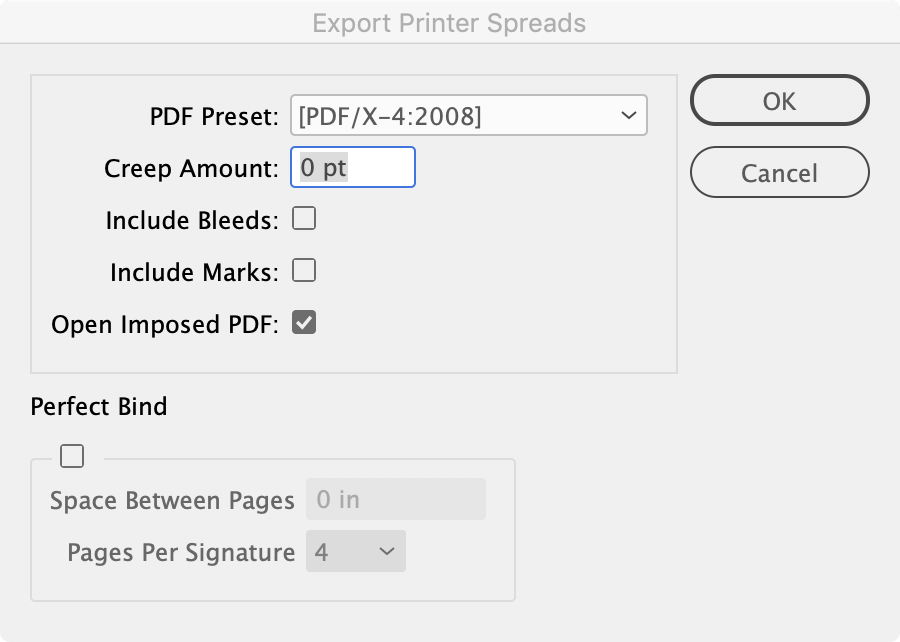Click the chevron arrow in PDF Preset
Screen dimensions: 900x642
coord(628,116)
